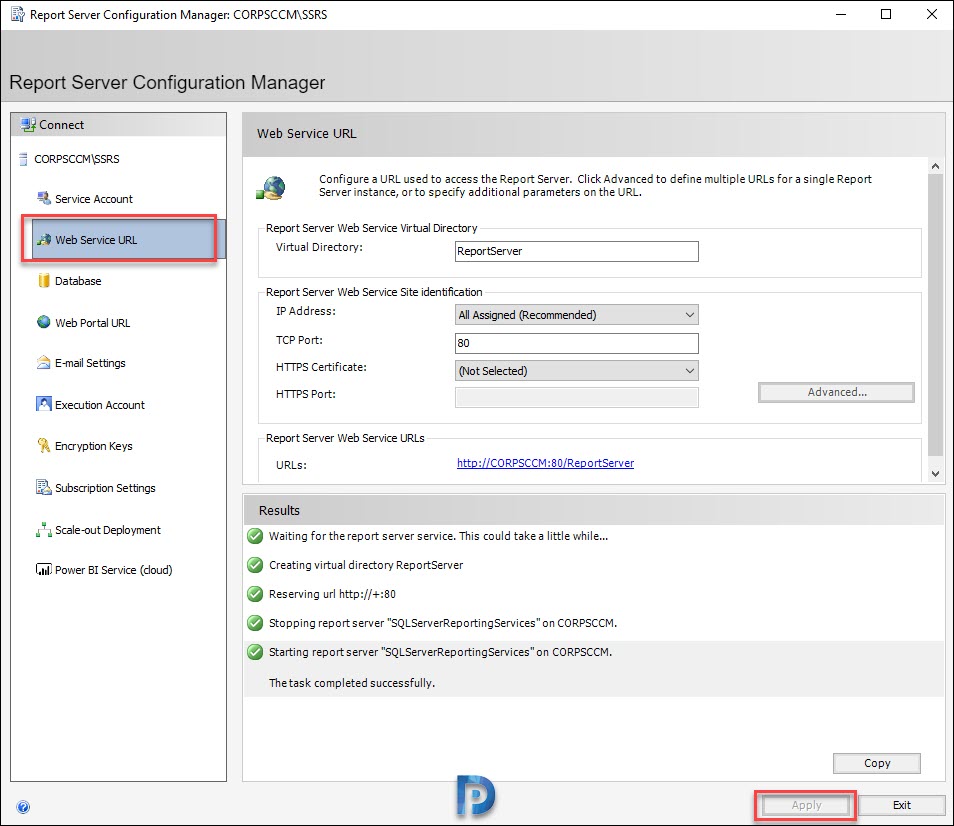Click the green check beside Waiting message
The width and height of the screenshot is (954, 826).
coord(255,536)
